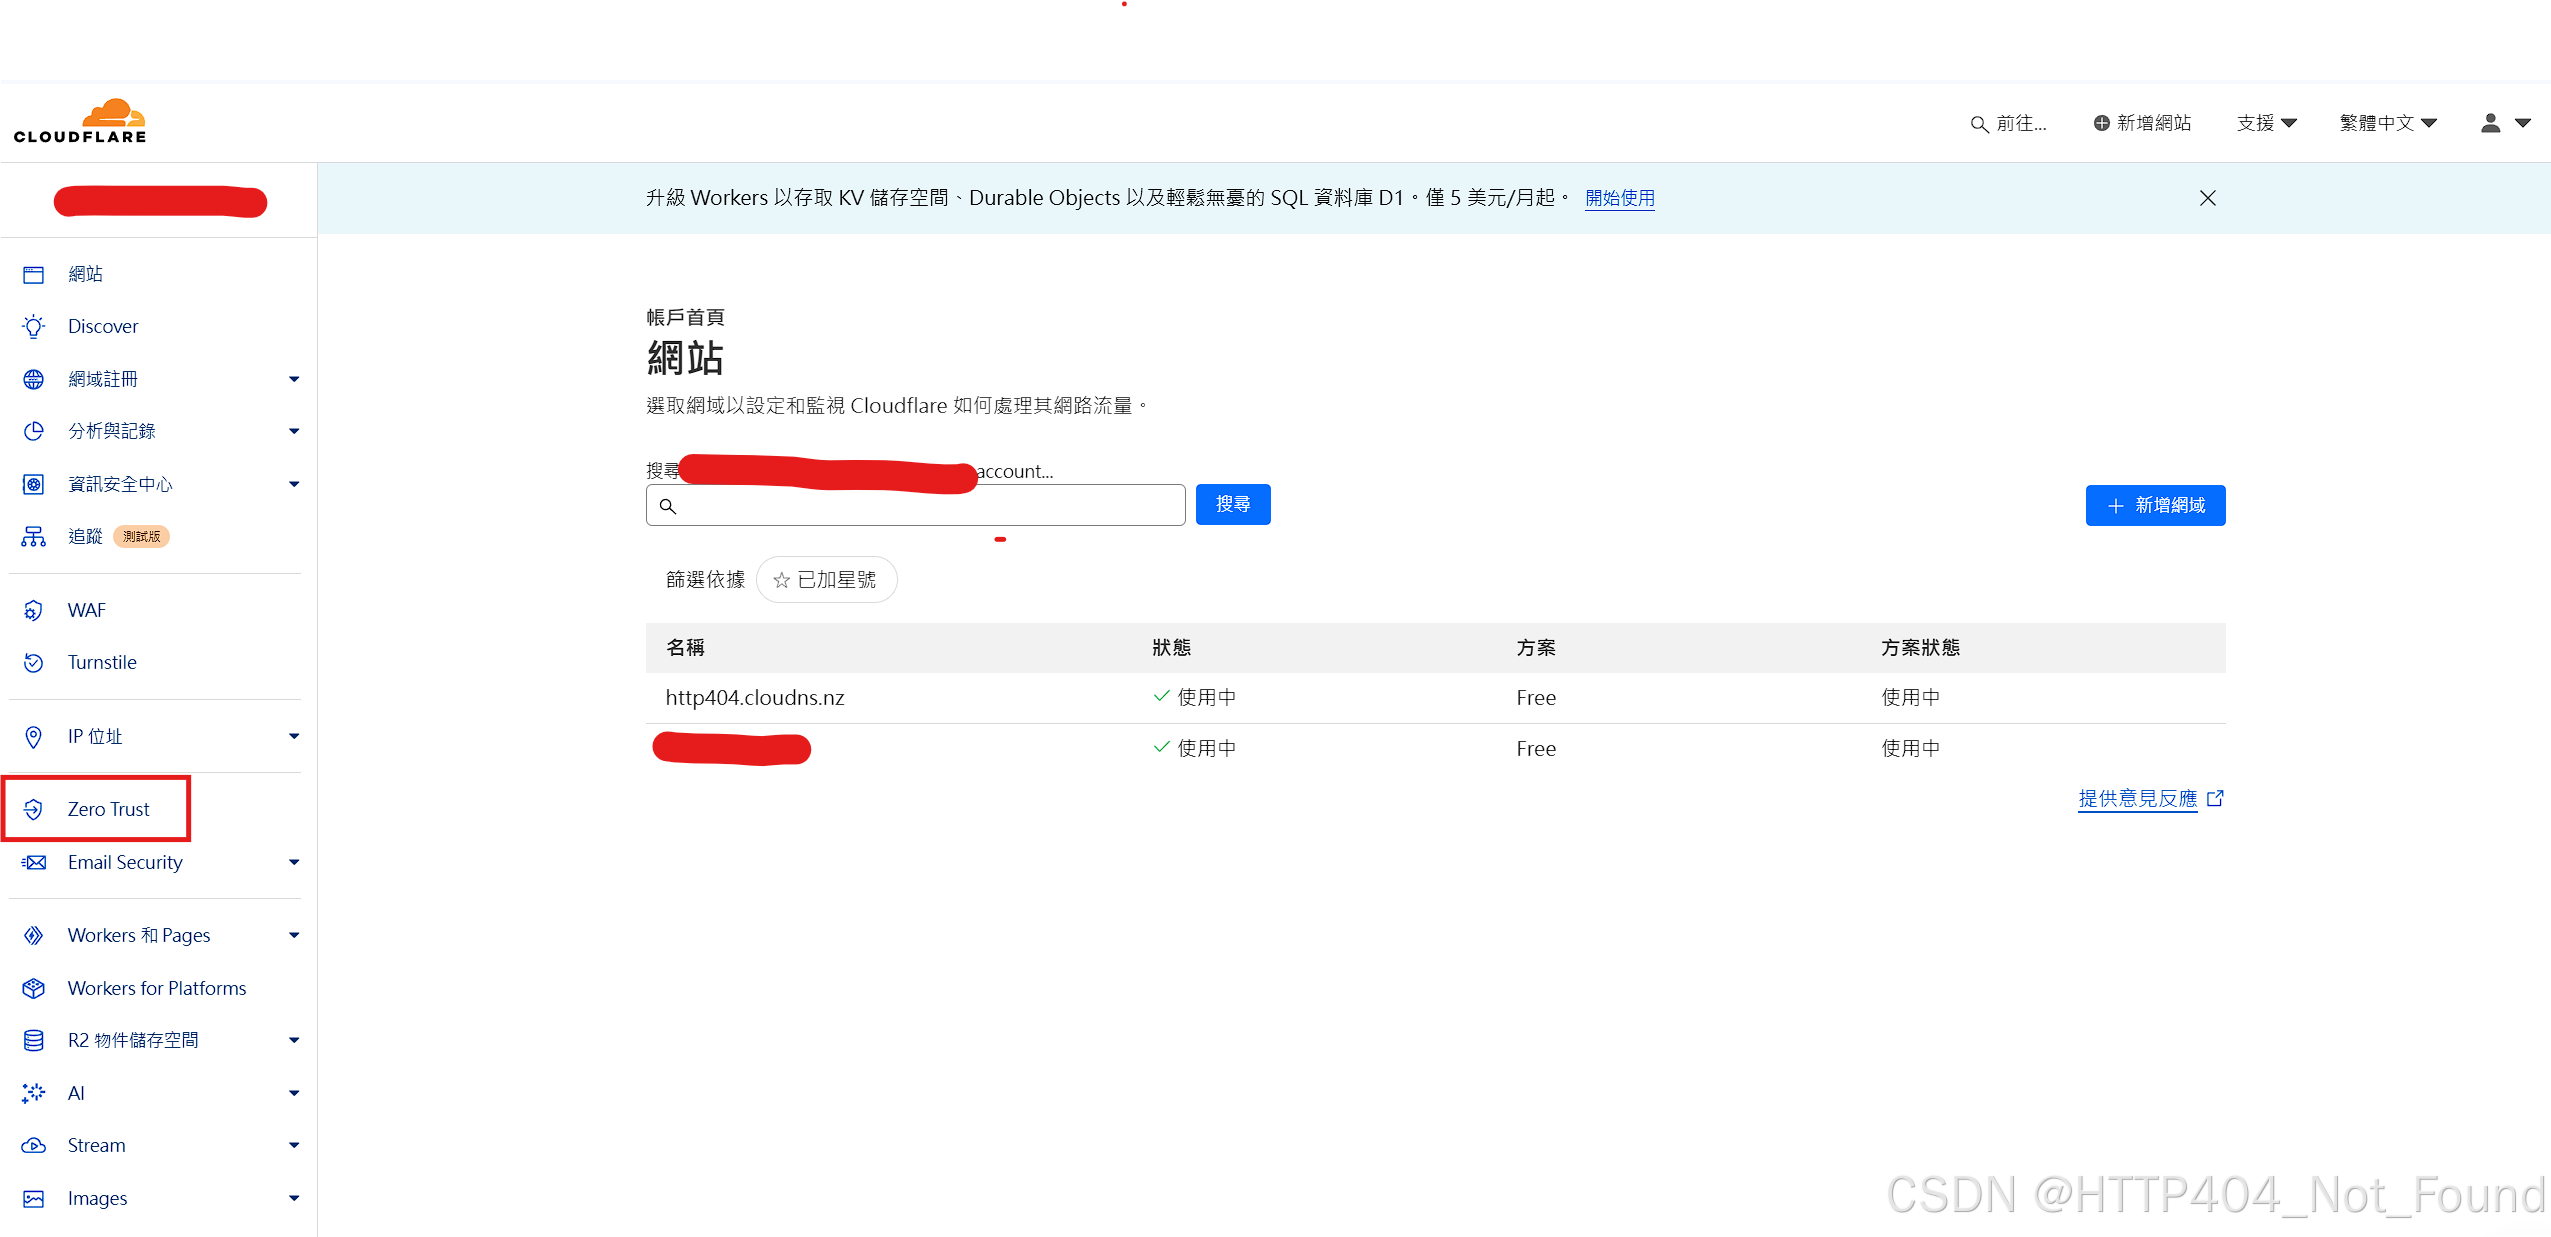Open the Images section
The height and width of the screenshot is (1237, 2551).
coord(97,1197)
